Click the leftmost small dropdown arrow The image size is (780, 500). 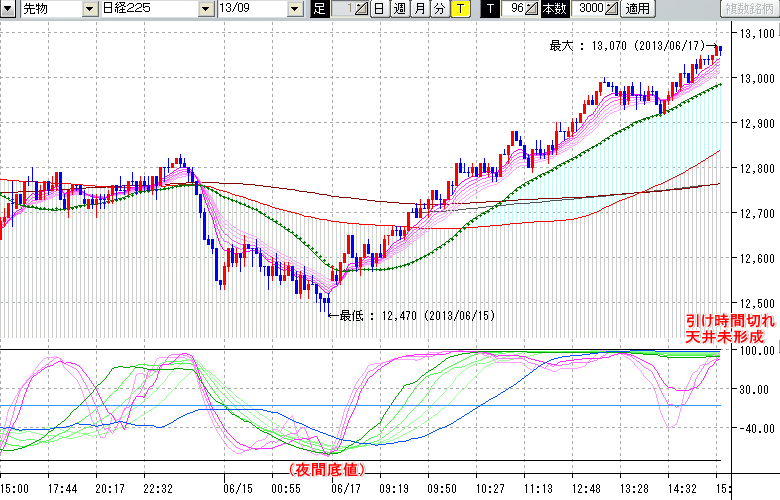pos(9,9)
